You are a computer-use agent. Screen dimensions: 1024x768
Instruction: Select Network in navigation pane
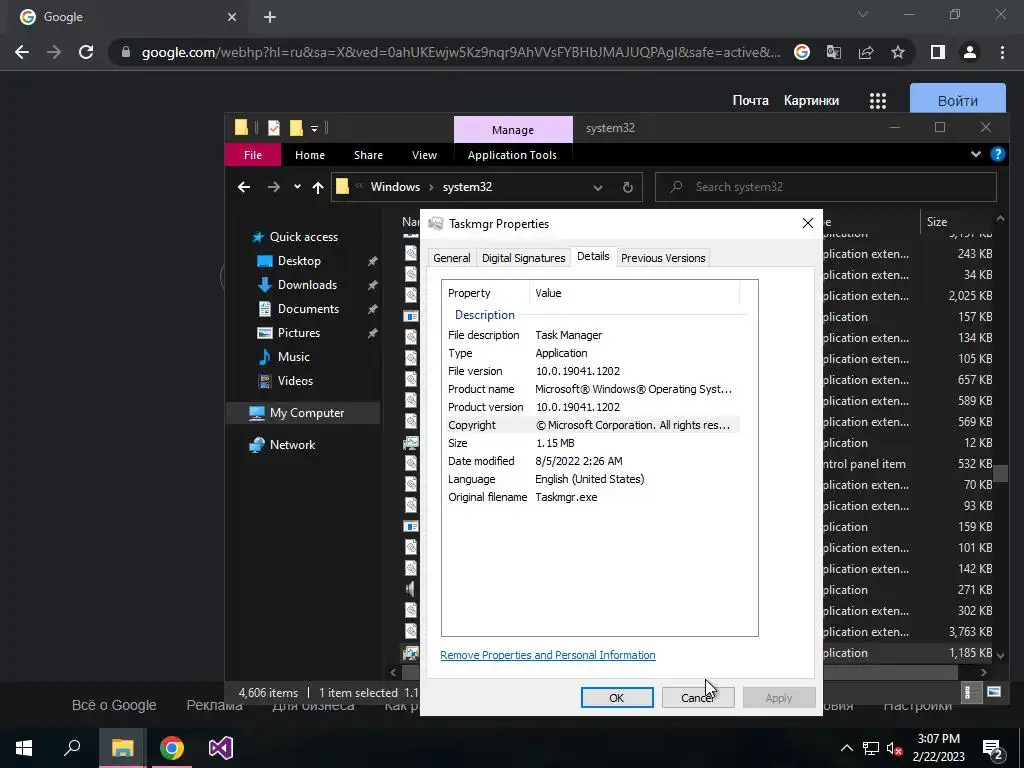292,445
